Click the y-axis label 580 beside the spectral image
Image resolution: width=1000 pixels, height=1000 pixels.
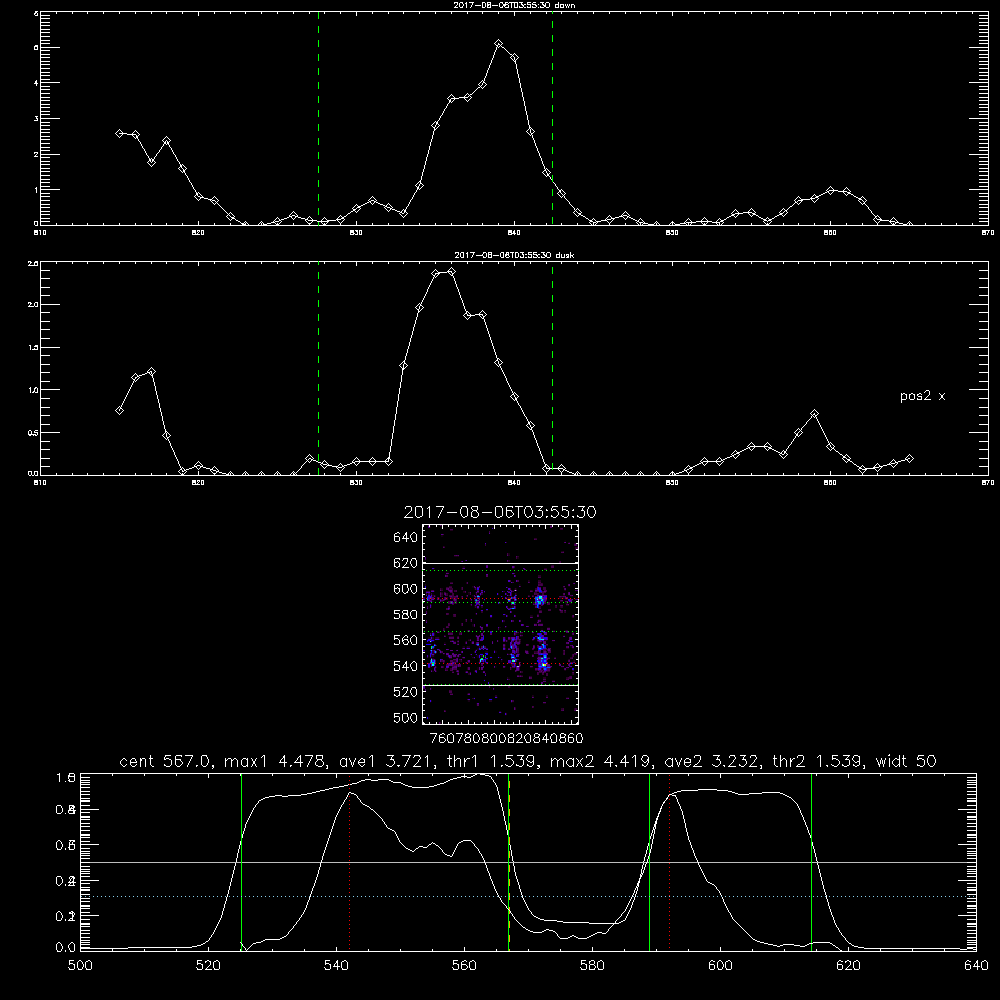406,614
